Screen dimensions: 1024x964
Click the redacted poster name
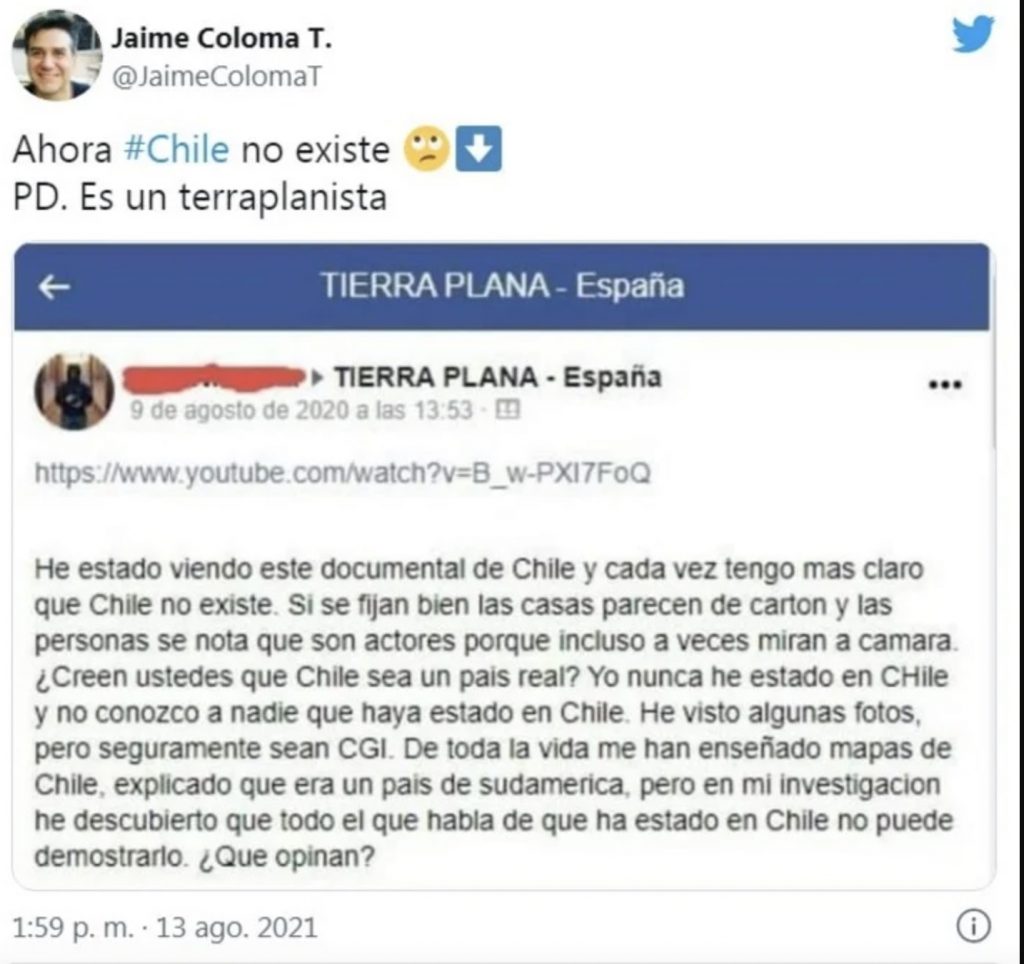pyautogui.click(x=215, y=377)
